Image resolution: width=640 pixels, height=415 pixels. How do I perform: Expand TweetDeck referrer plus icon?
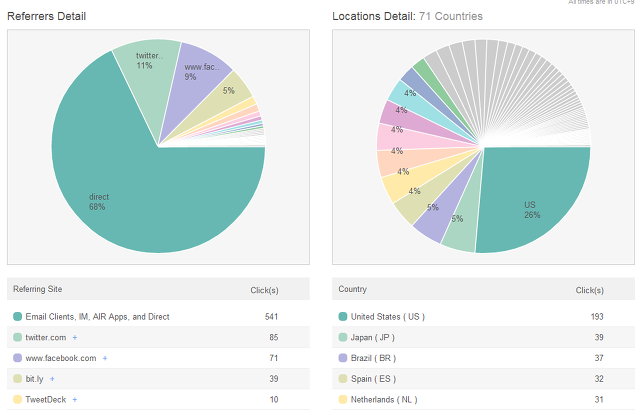pos(74,400)
